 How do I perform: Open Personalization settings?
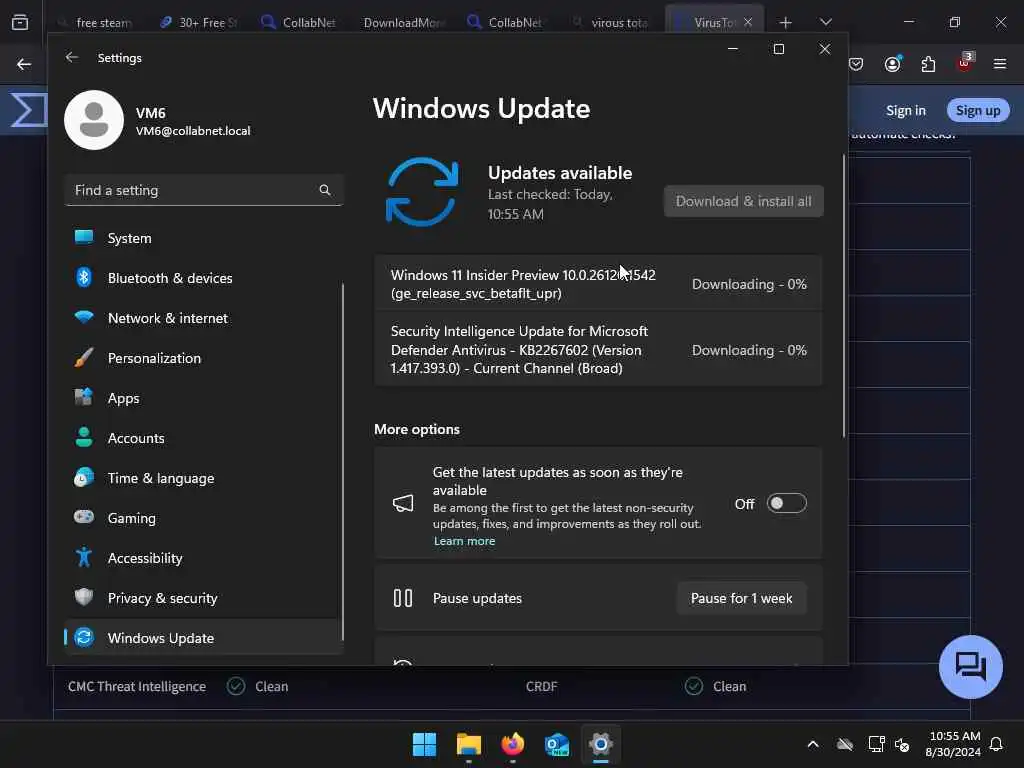pyautogui.click(x=203, y=358)
